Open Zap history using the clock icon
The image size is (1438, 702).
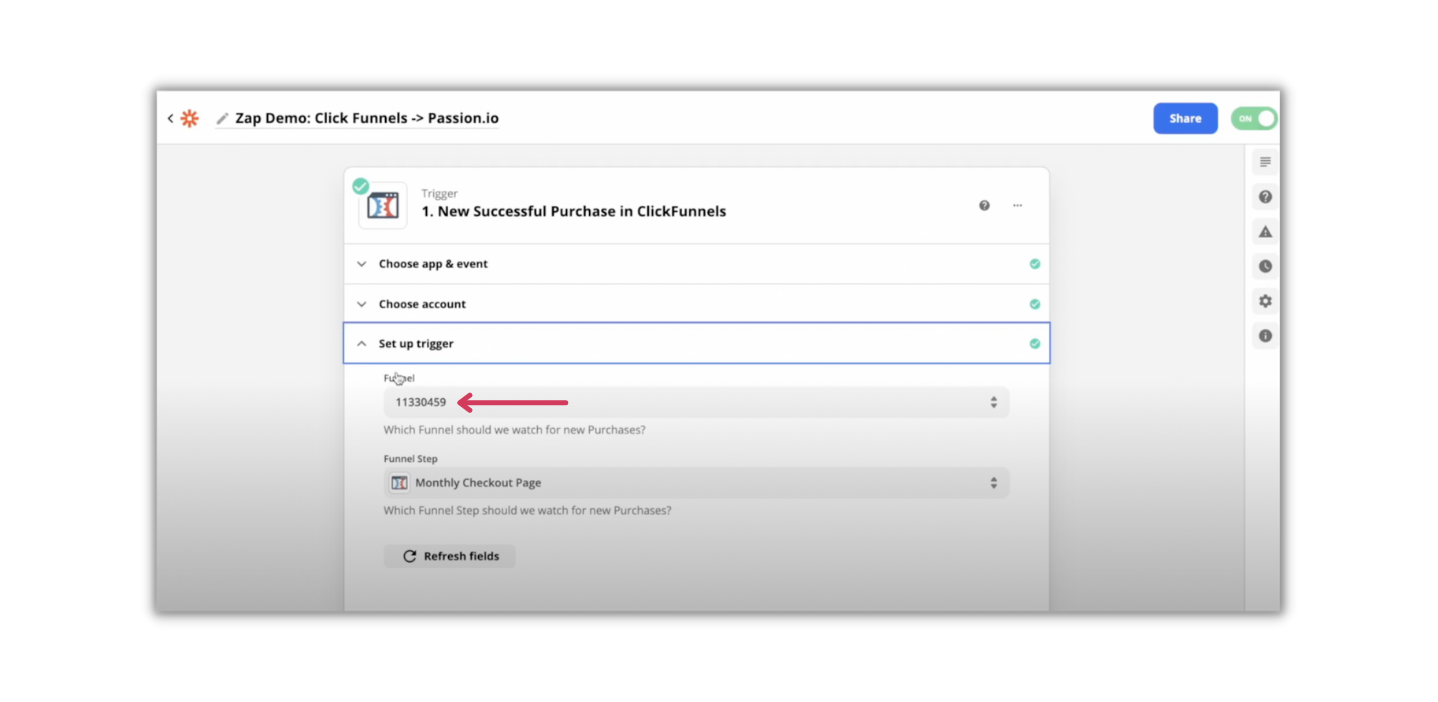point(1264,266)
